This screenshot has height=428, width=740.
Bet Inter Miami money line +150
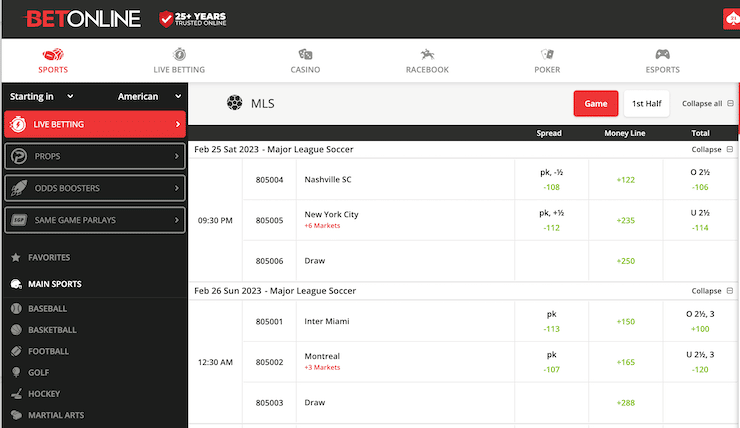626,321
